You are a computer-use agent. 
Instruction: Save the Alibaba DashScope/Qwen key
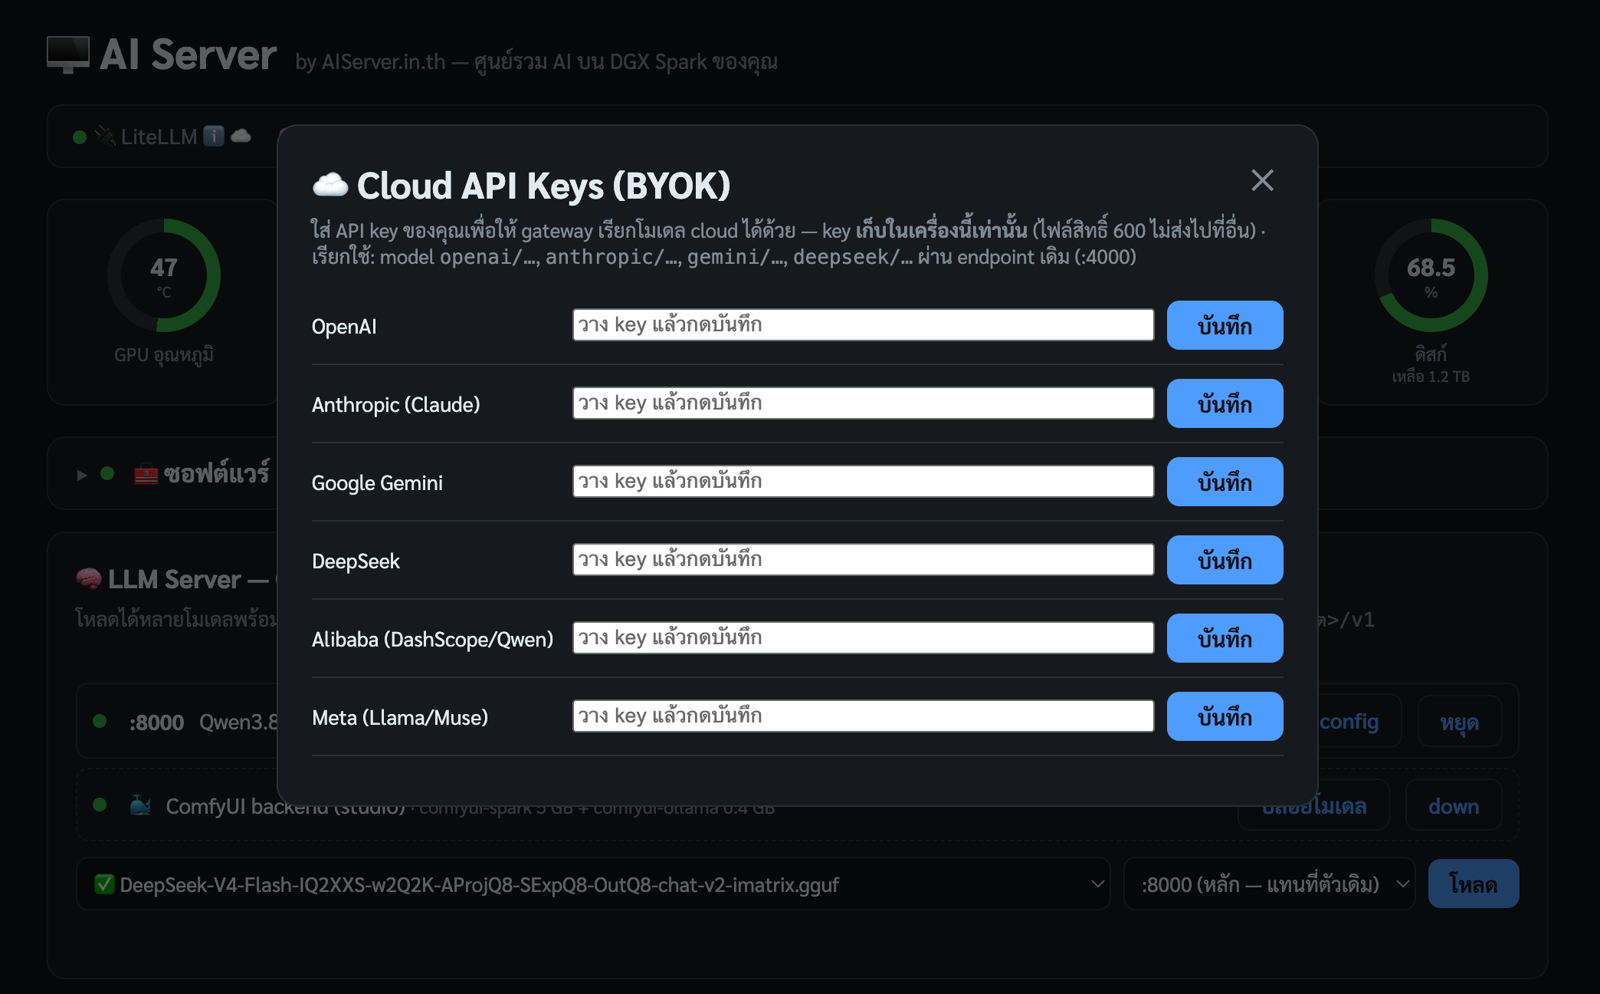[x=1225, y=638]
